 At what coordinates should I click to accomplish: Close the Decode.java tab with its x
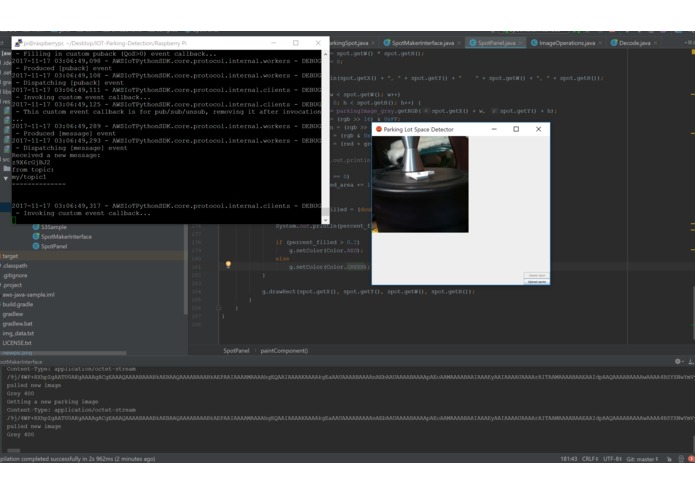click(655, 43)
